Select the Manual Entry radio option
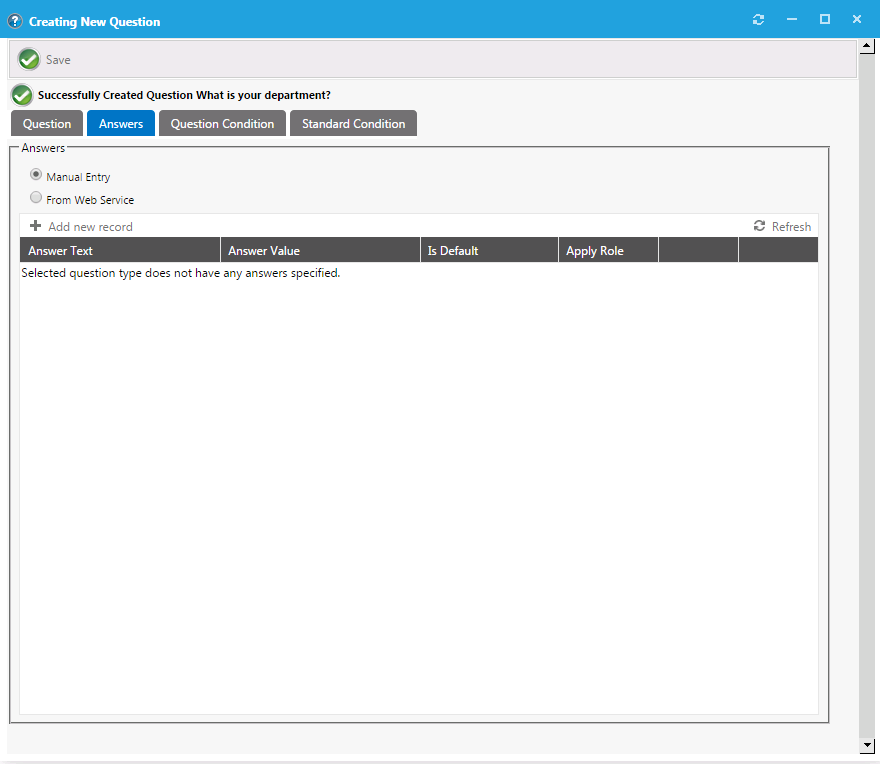This screenshot has width=880, height=764. [36, 175]
